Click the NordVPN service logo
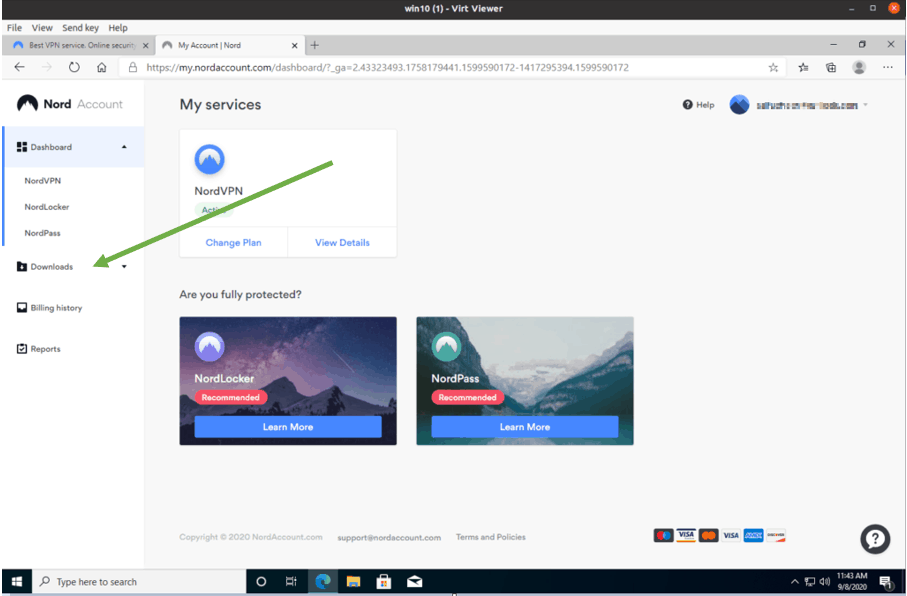The height and width of the screenshot is (596, 907). (x=209, y=160)
